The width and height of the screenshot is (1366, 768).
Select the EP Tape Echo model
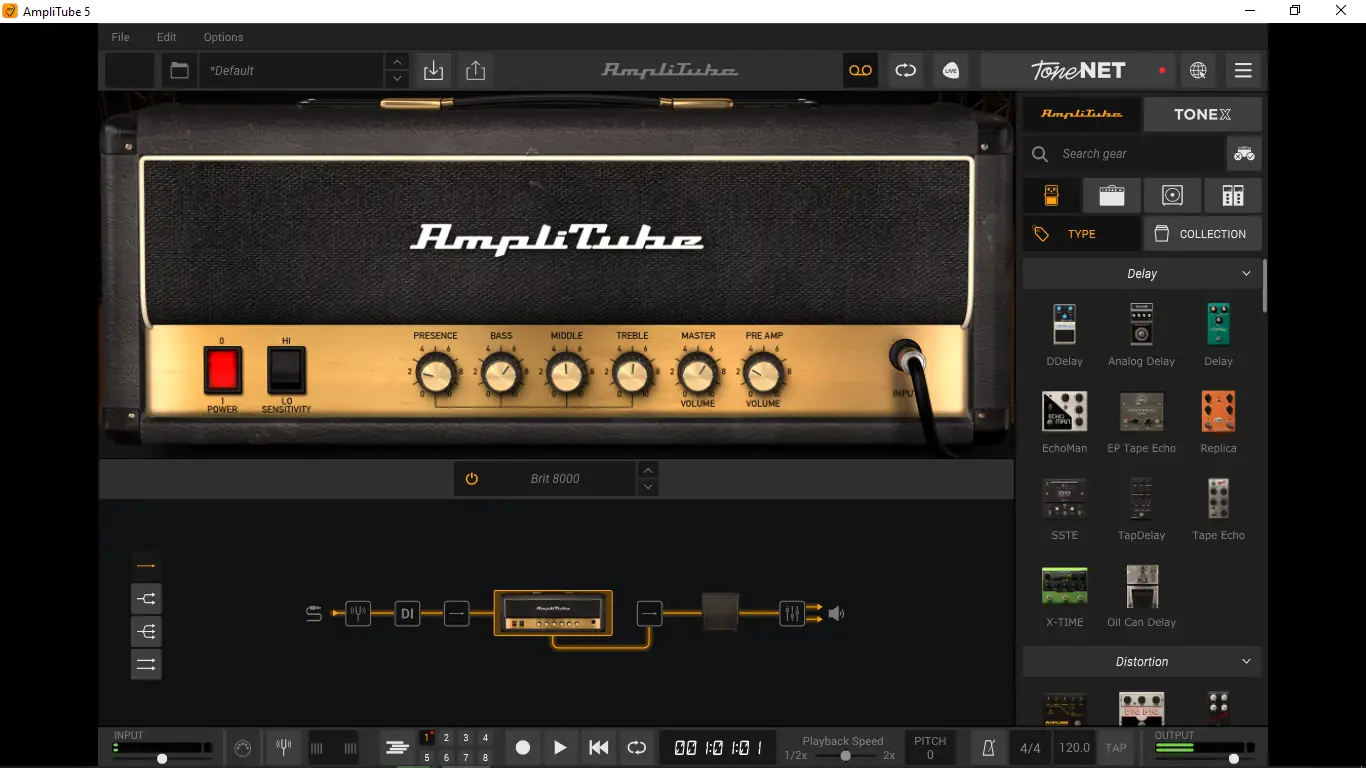pos(1141,412)
